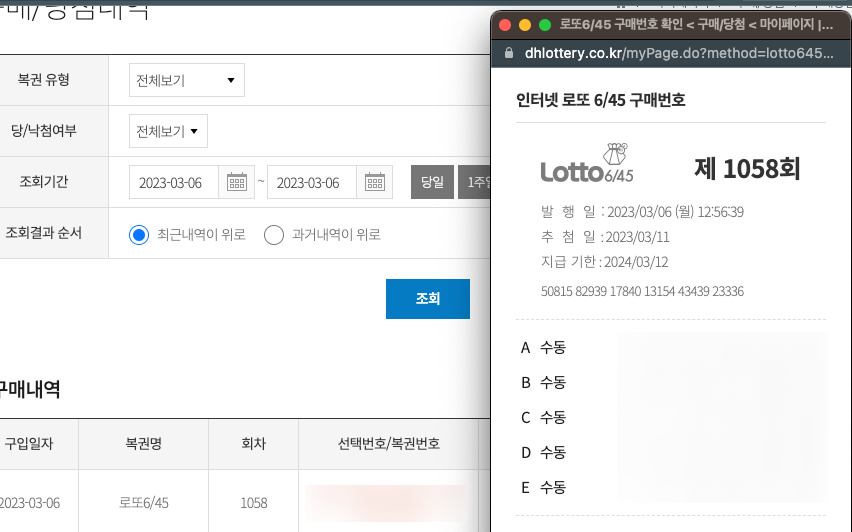Click the 제 1058회 round heading

747,168
